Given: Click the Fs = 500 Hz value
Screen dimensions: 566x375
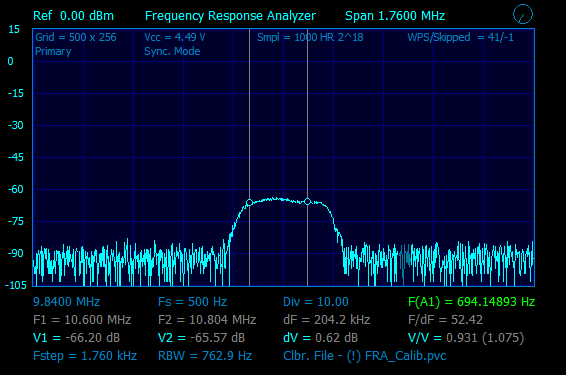Looking at the screenshot, I should point(192,302).
